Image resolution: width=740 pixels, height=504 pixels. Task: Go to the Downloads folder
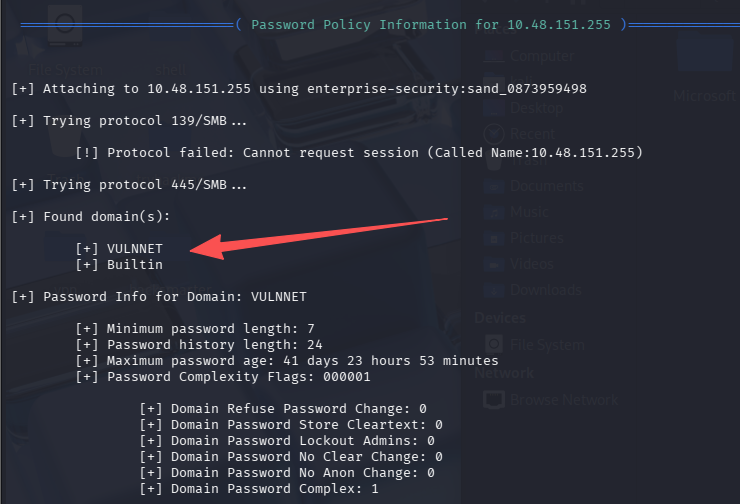(x=545, y=290)
